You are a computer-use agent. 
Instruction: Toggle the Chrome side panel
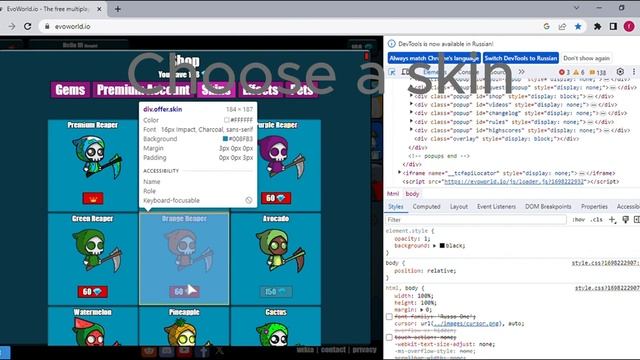[613, 27]
